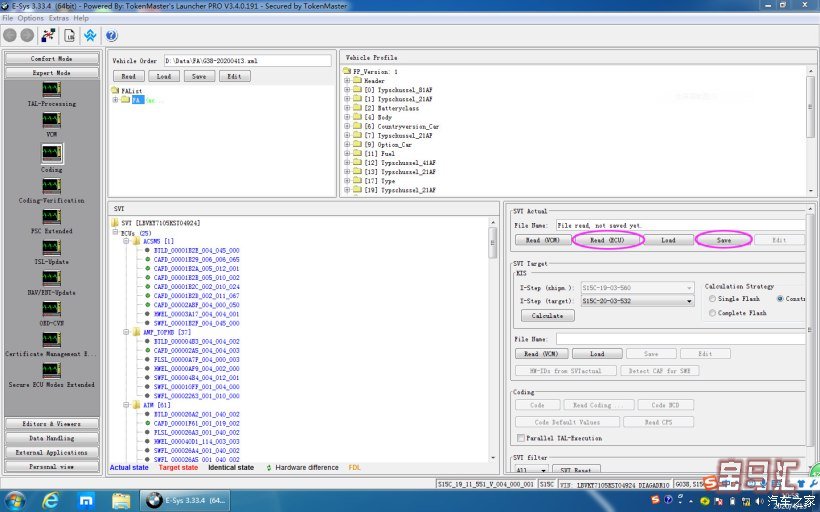
Task: Collapse the AMP_TOPHB [37] node
Action: pos(126,332)
